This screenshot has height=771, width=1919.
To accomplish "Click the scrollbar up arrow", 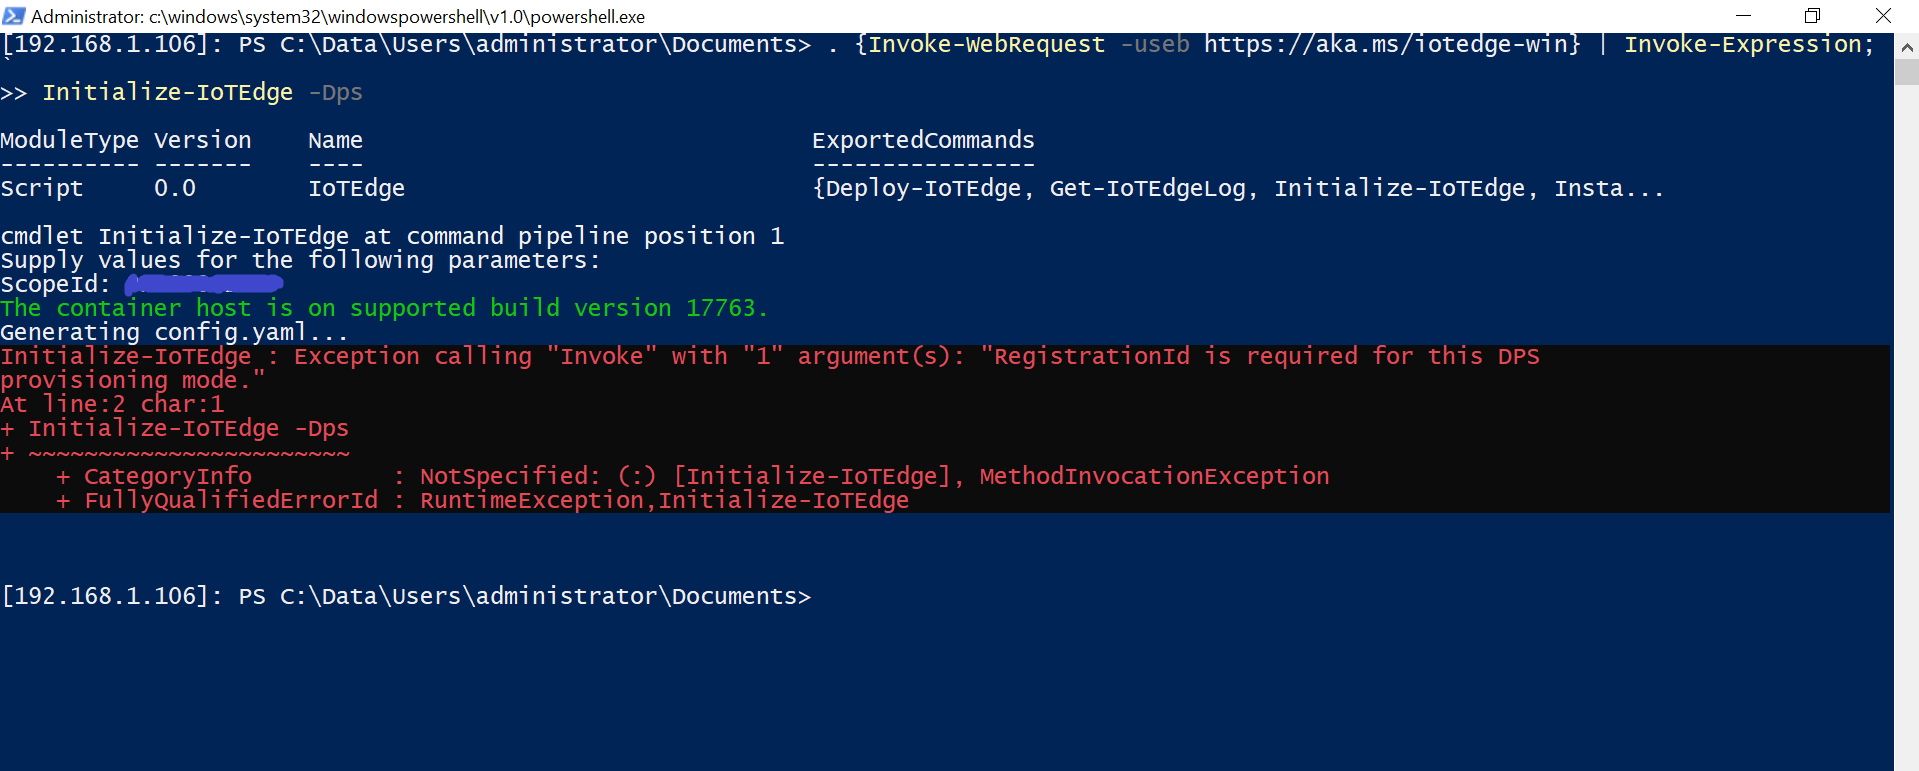I will [1906, 46].
